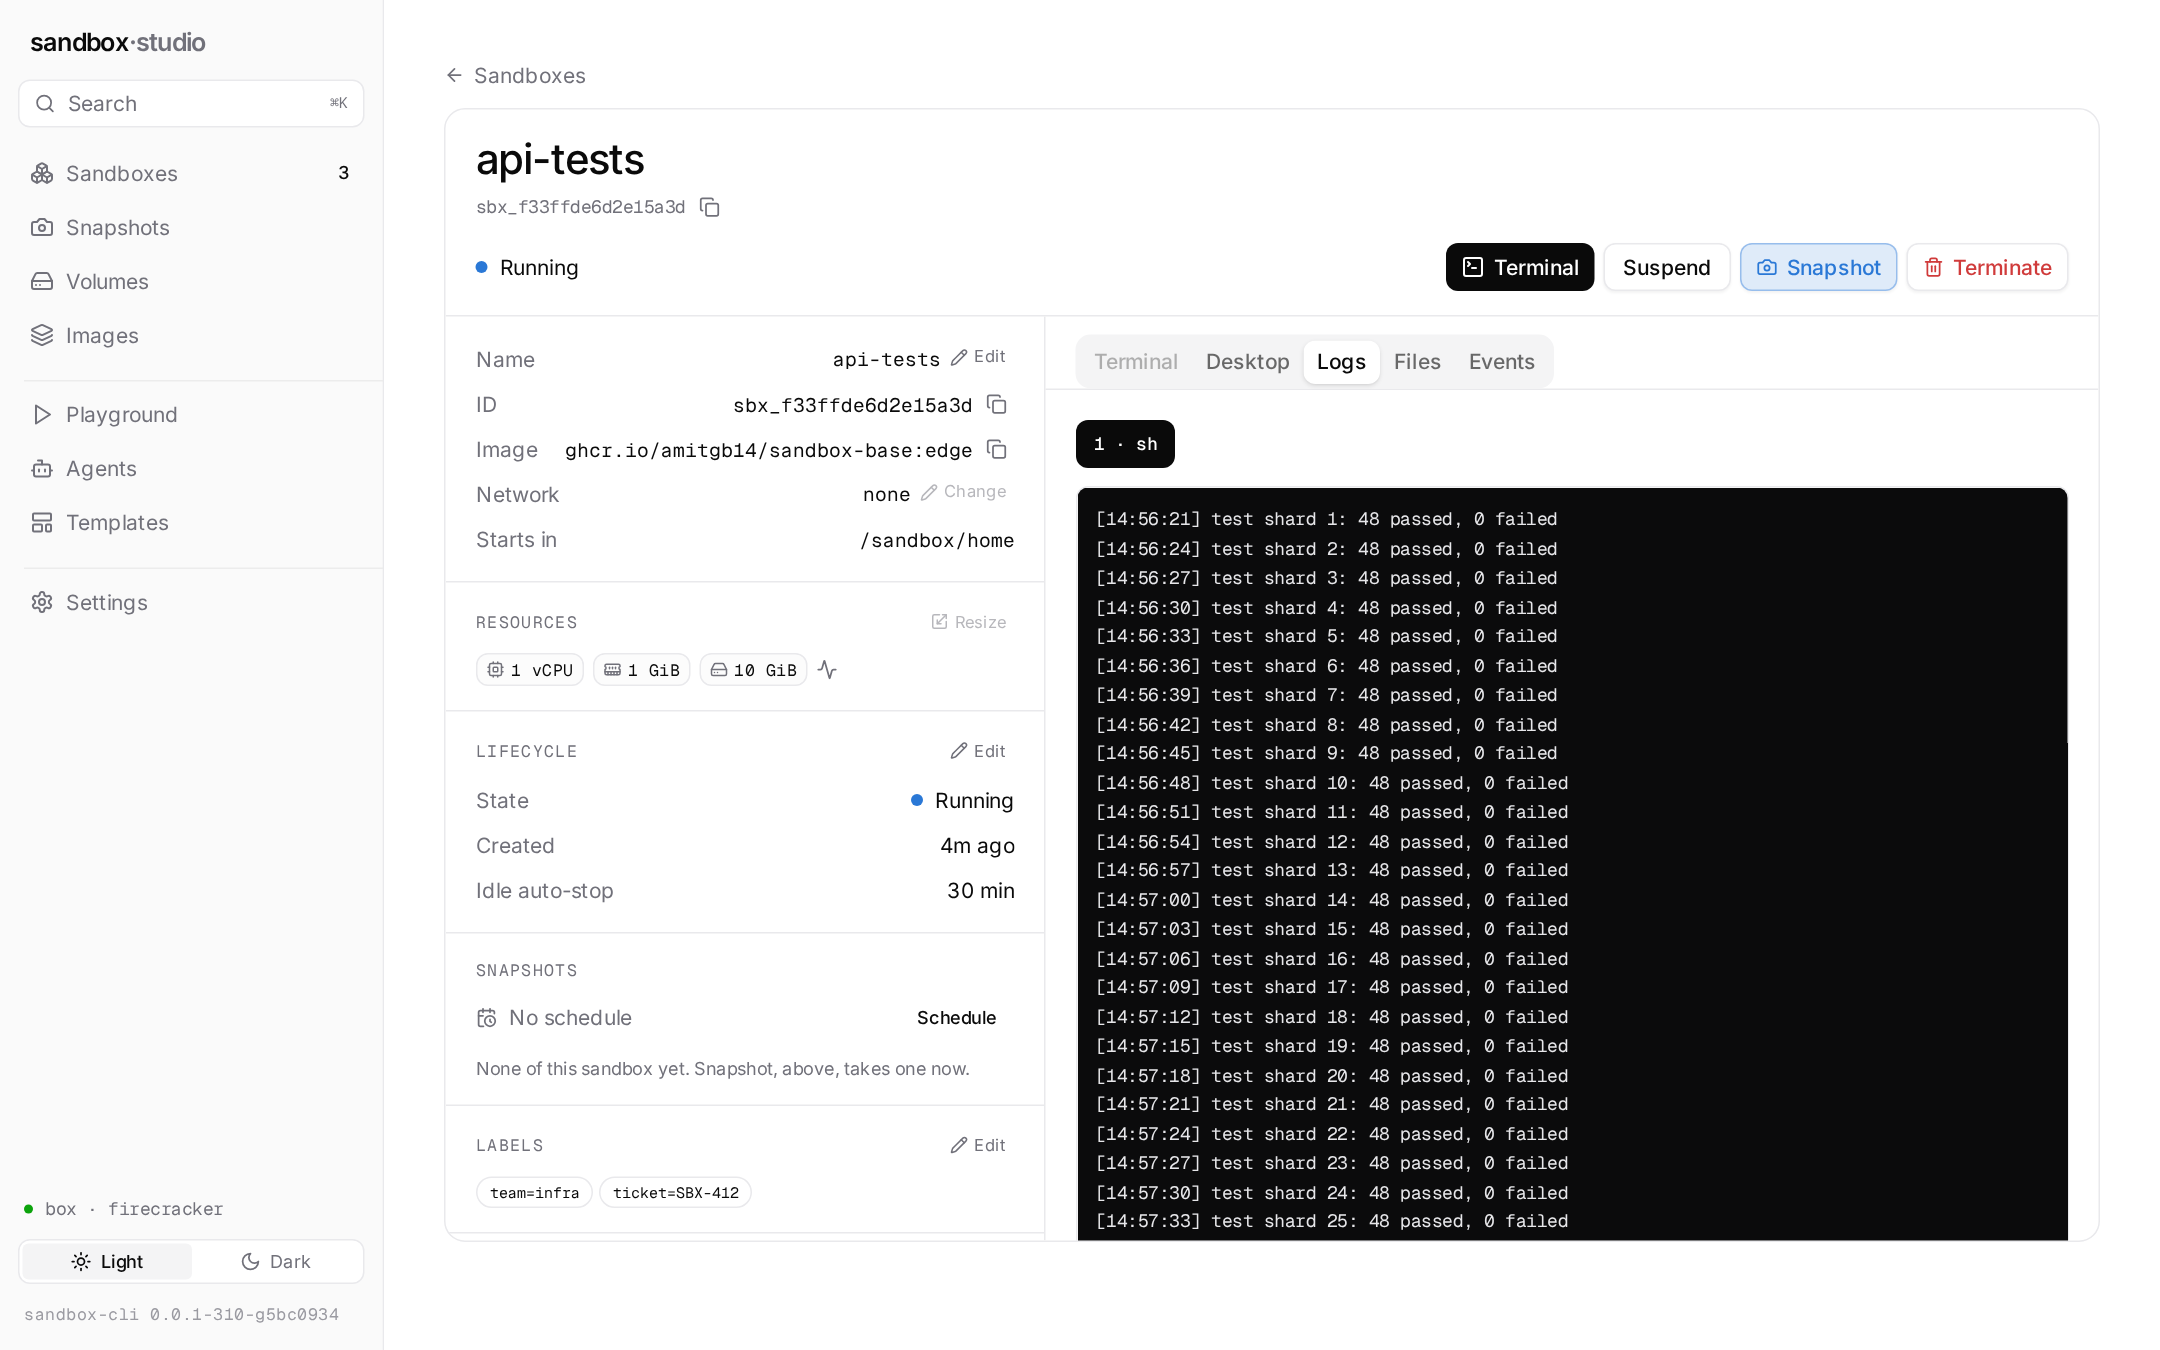
Task: Copy the ID value in the details row
Action: tap(997, 404)
